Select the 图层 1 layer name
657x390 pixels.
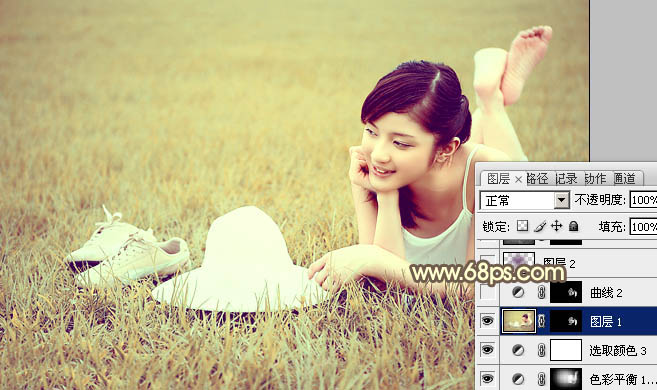point(605,322)
